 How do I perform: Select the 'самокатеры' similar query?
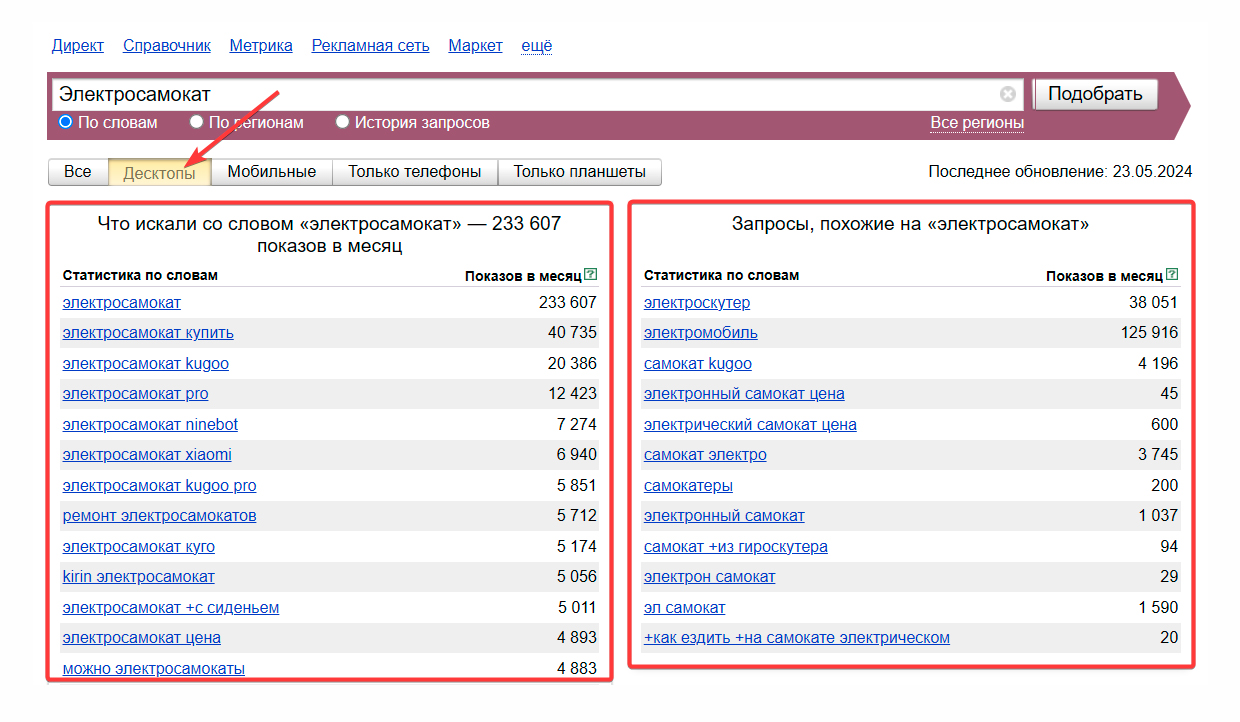tap(689, 486)
